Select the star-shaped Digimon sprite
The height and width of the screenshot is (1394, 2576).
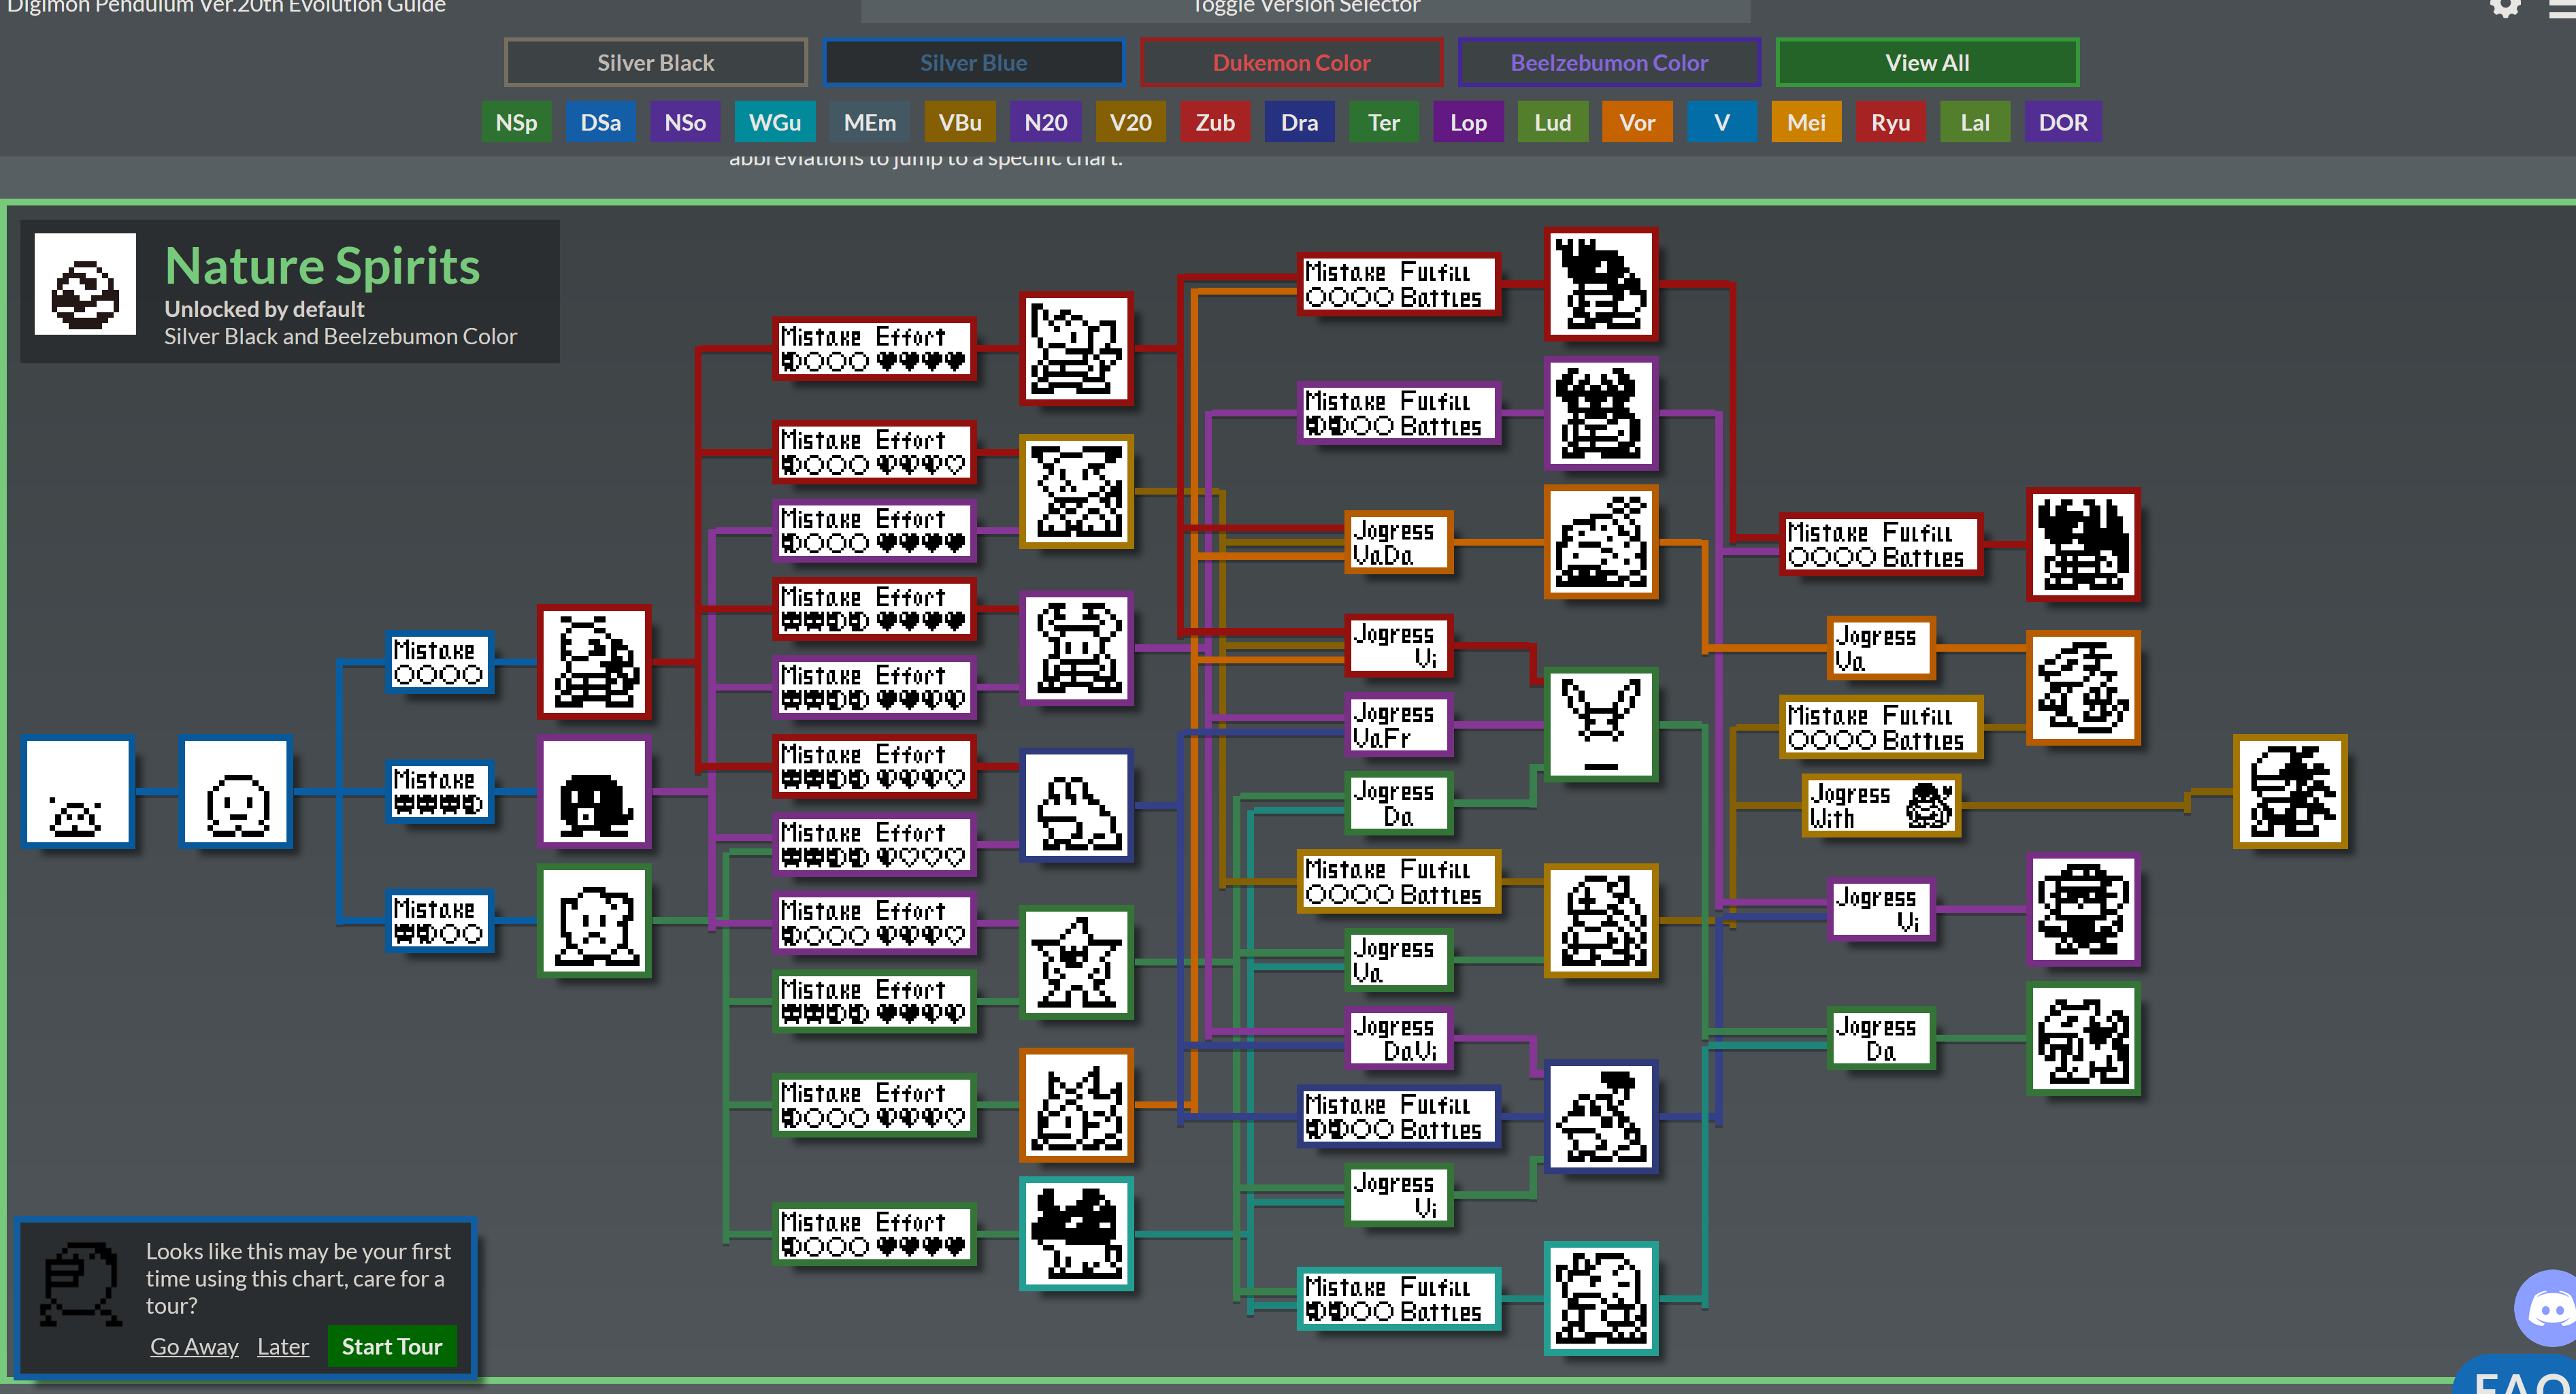1077,962
